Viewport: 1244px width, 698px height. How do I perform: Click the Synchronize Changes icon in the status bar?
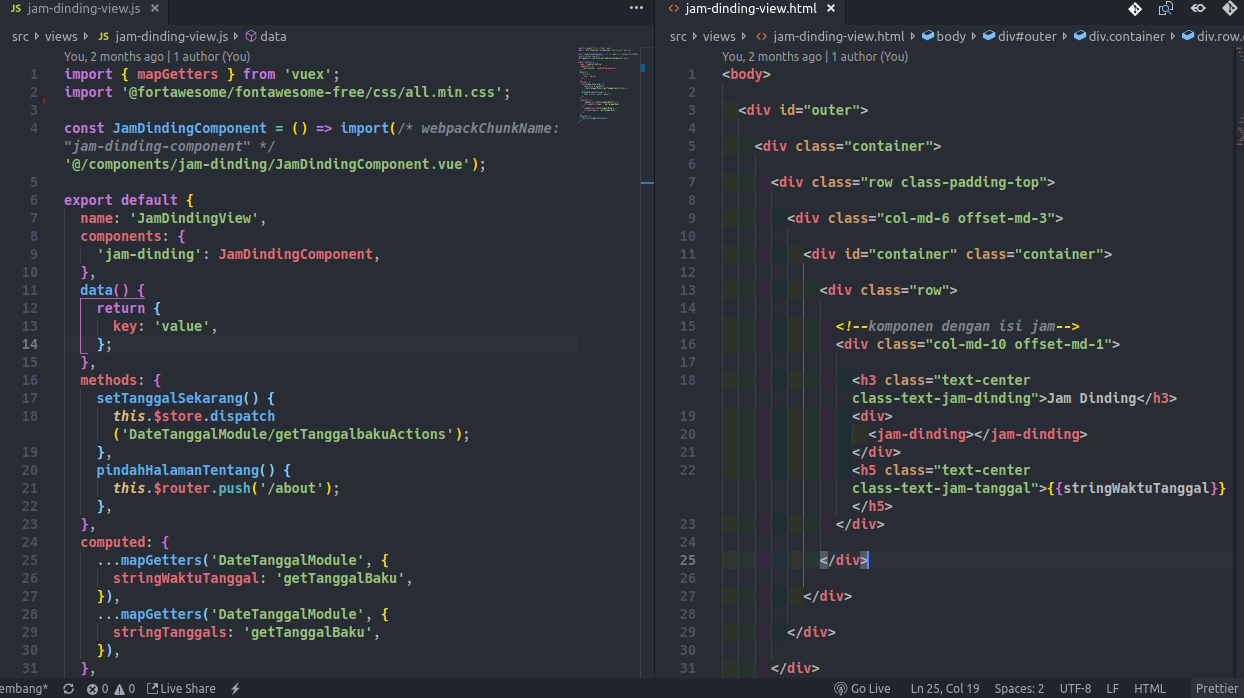click(67, 688)
